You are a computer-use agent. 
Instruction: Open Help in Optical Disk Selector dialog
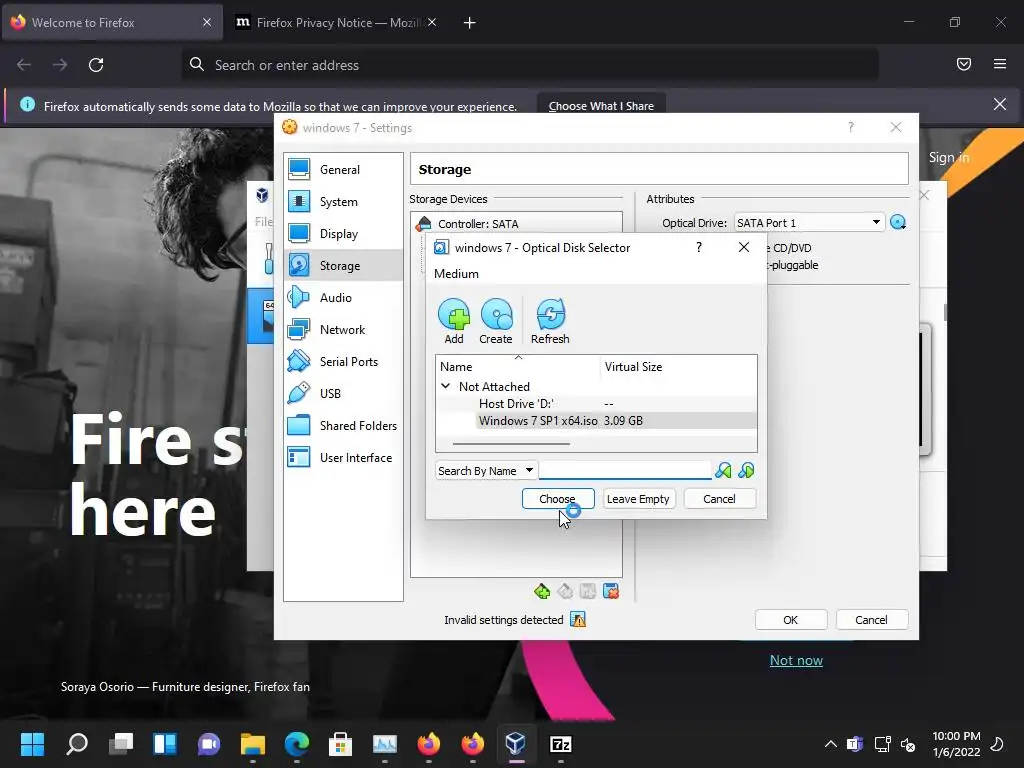699,248
